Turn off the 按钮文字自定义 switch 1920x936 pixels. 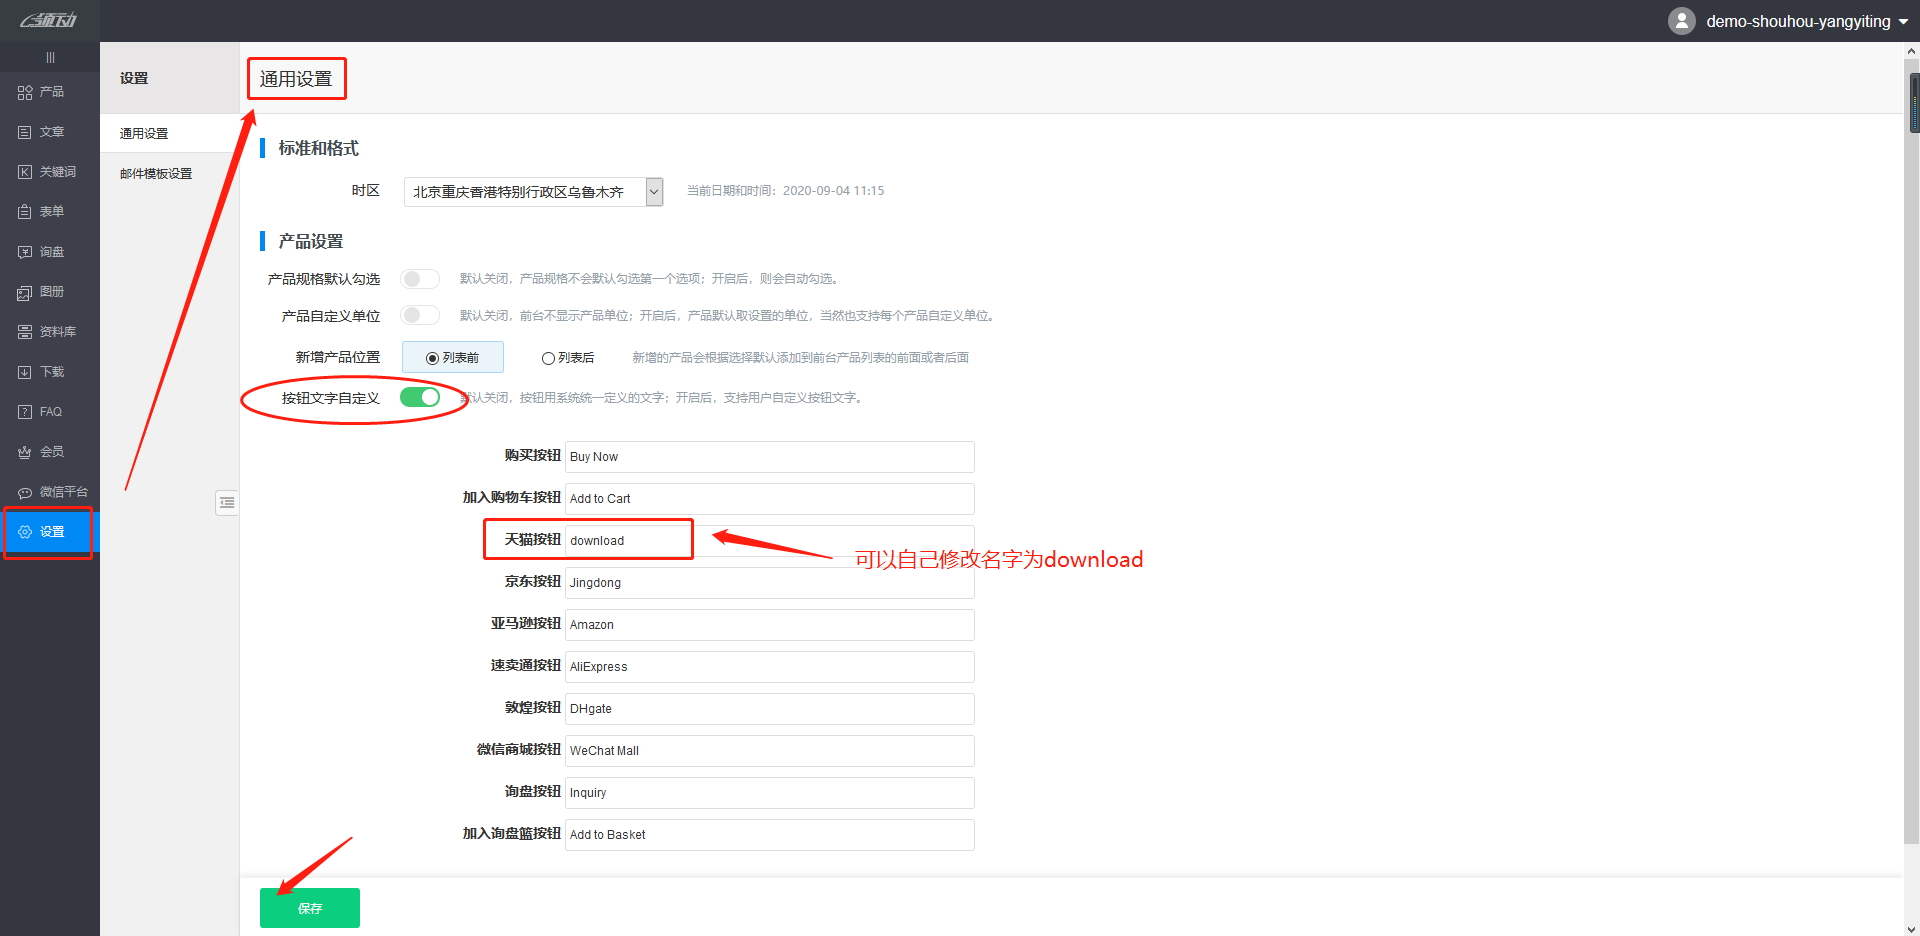(420, 397)
